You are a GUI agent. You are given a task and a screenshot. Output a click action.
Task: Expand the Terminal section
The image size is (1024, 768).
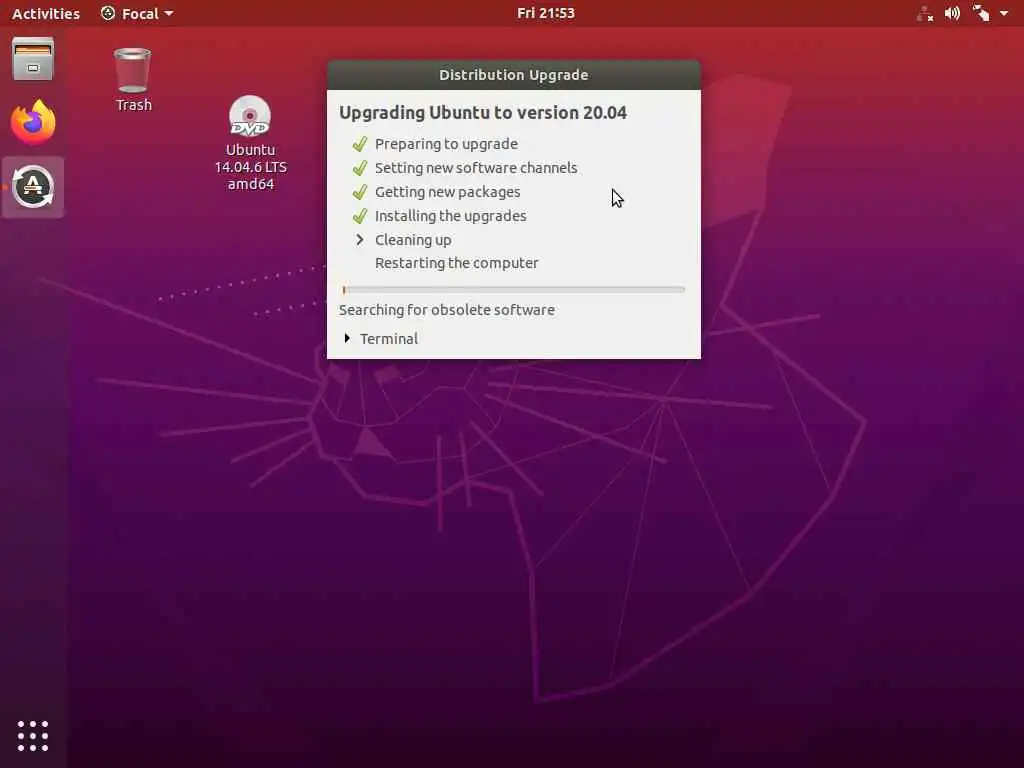(x=347, y=338)
